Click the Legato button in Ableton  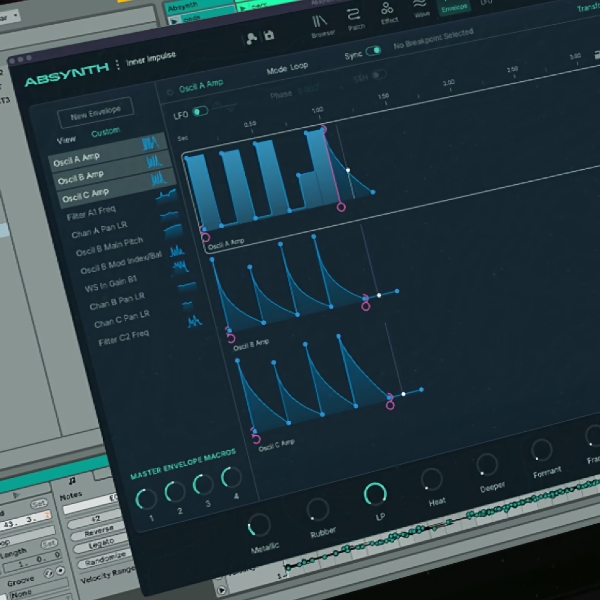click(x=101, y=544)
